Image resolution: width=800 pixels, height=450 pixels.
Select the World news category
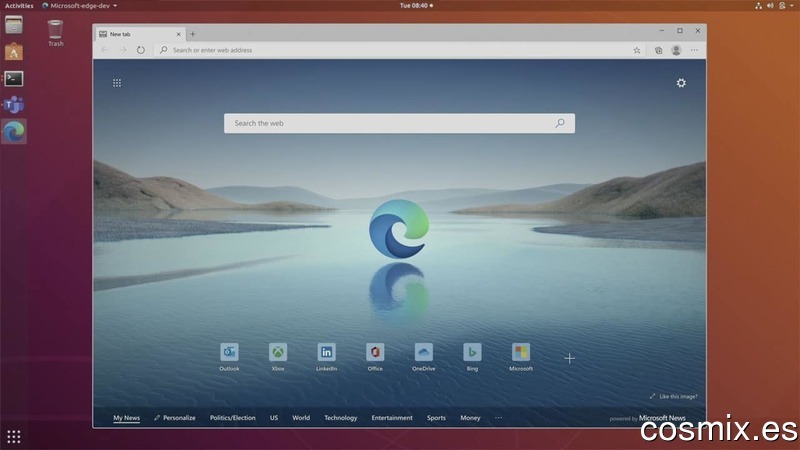click(301, 418)
